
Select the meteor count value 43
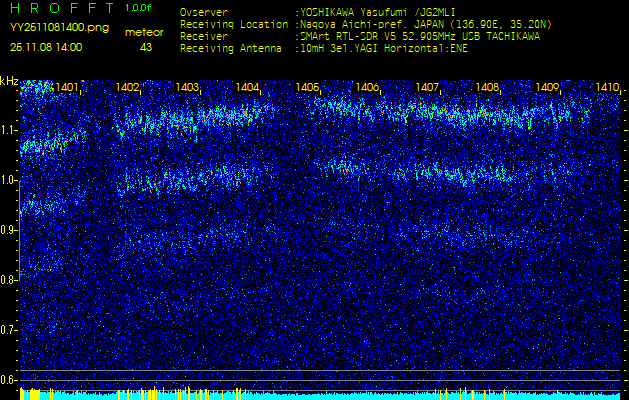click(x=146, y=47)
